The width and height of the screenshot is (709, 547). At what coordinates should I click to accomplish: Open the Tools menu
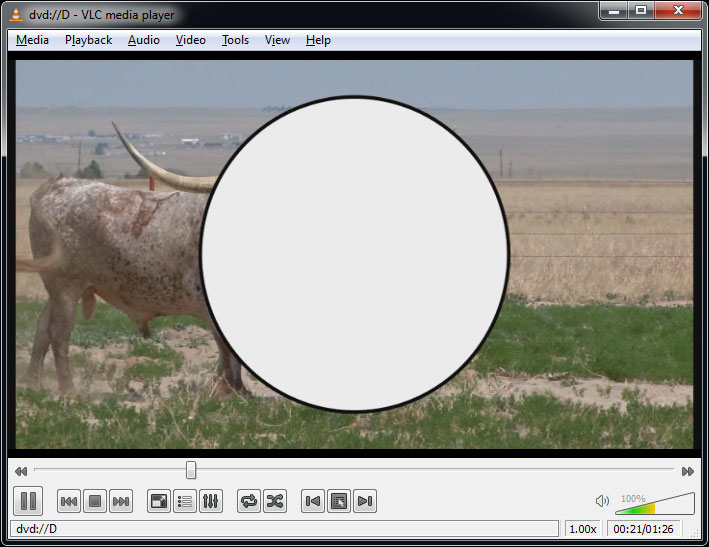[235, 40]
